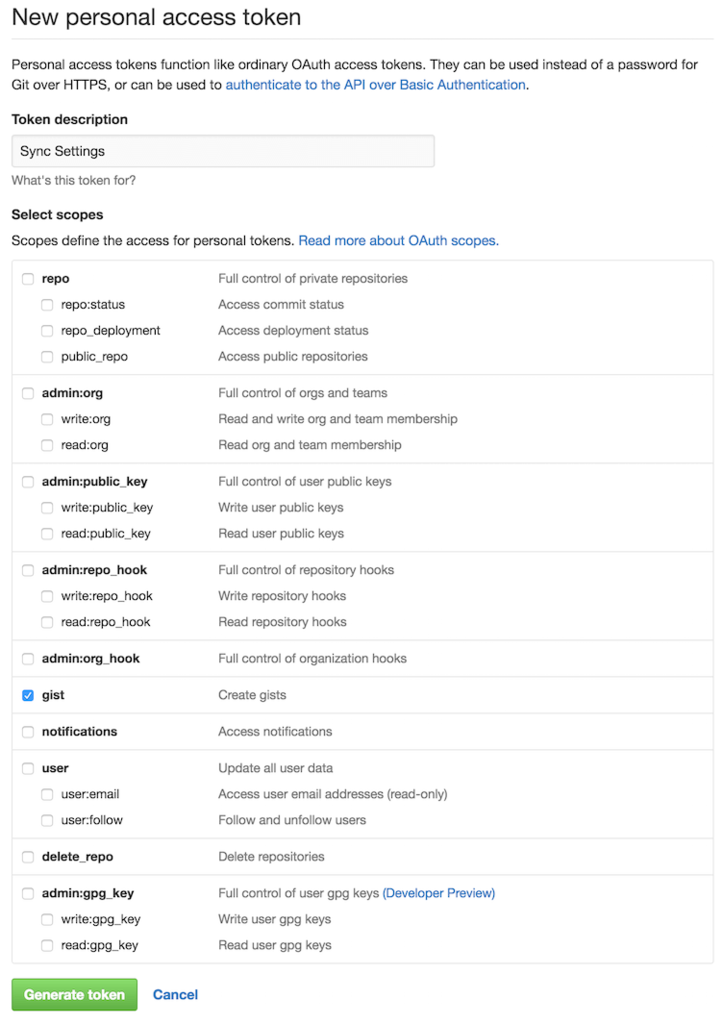The image size is (723, 1024).
Task: Open Read more about OAuth scopes link
Action: 398,241
